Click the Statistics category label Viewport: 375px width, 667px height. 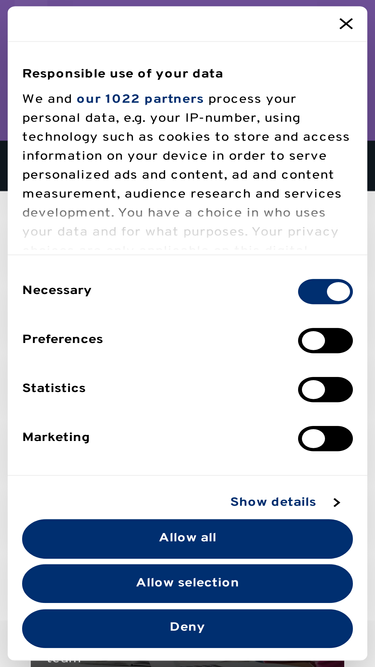click(x=54, y=388)
